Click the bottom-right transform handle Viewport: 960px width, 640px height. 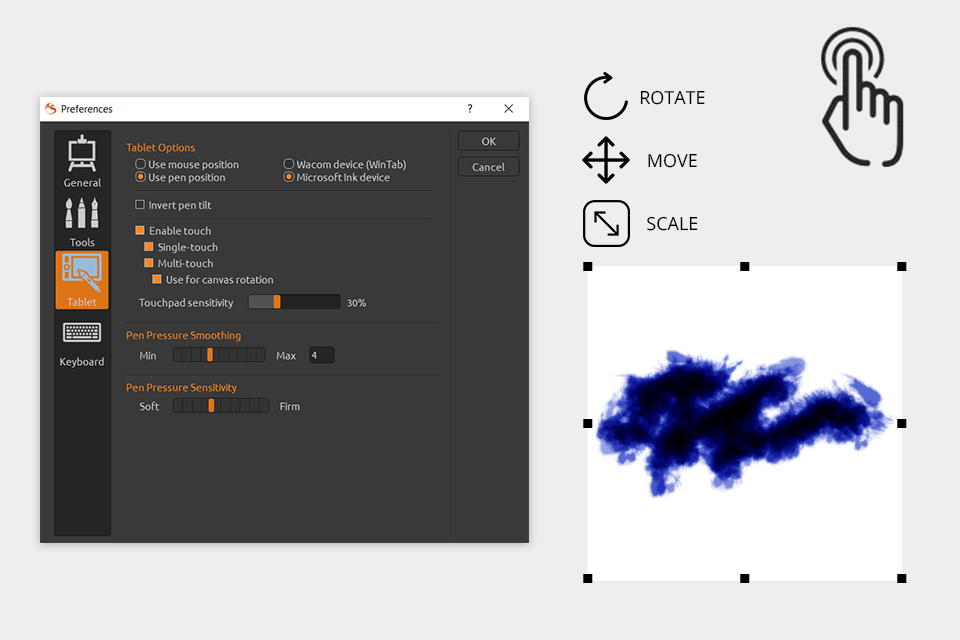tap(901, 578)
